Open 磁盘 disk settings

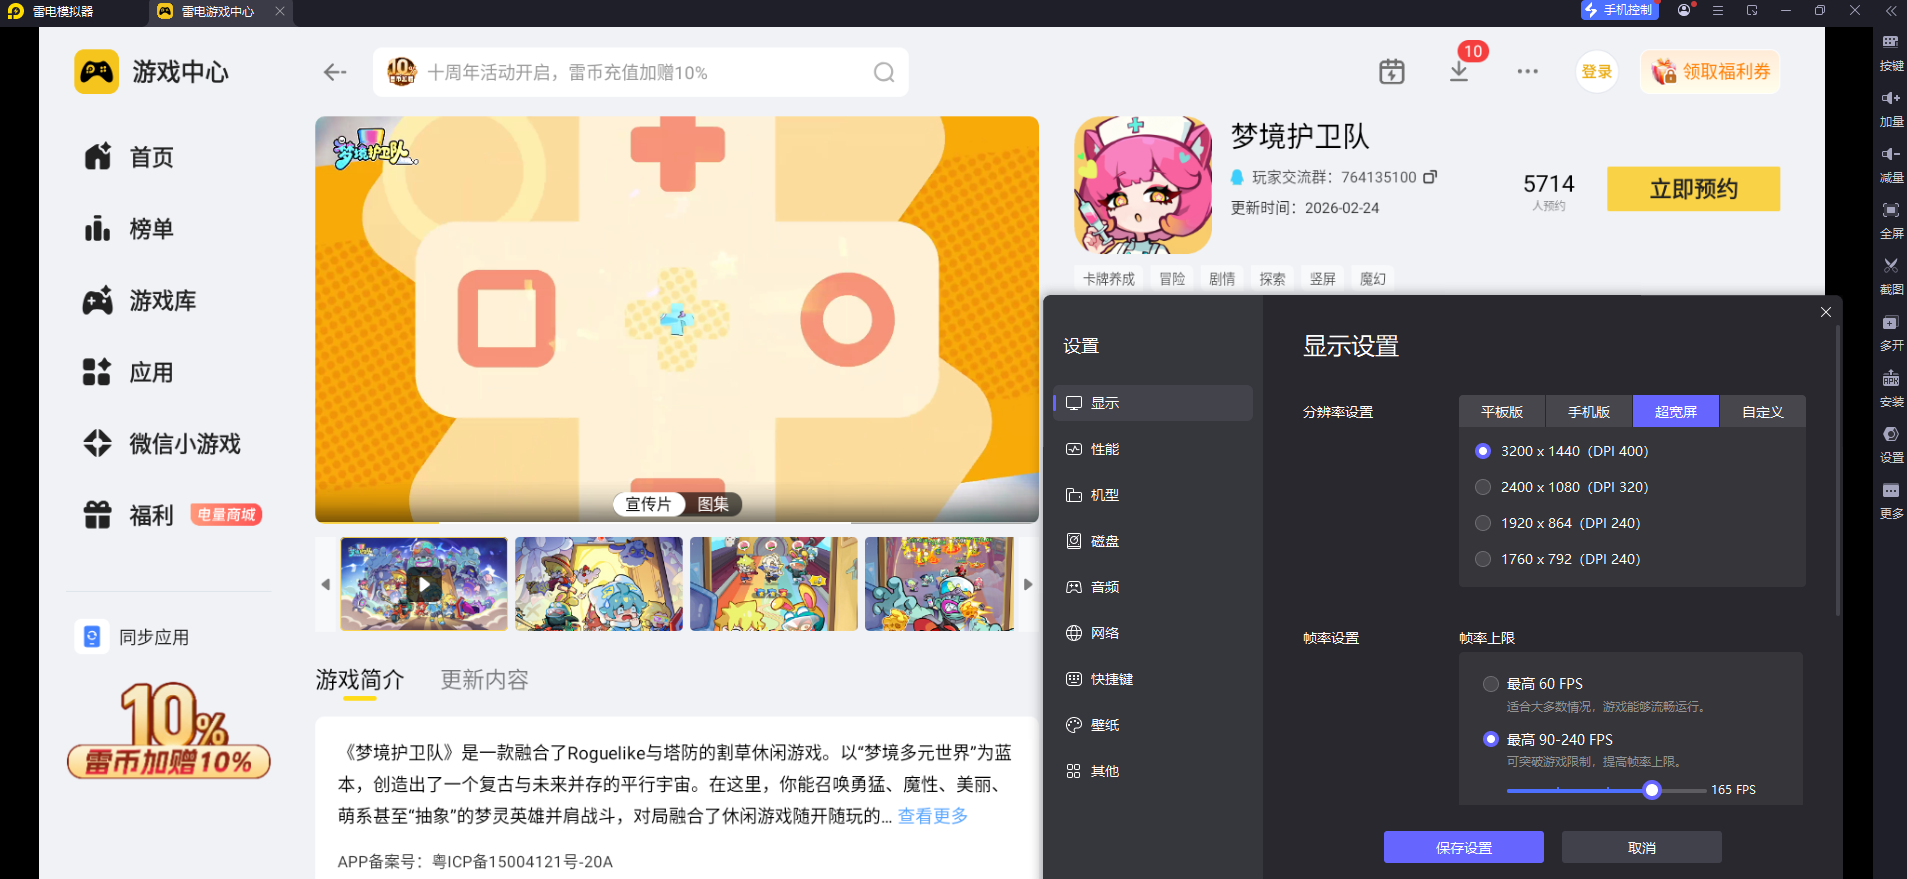pyautogui.click(x=1153, y=541)
